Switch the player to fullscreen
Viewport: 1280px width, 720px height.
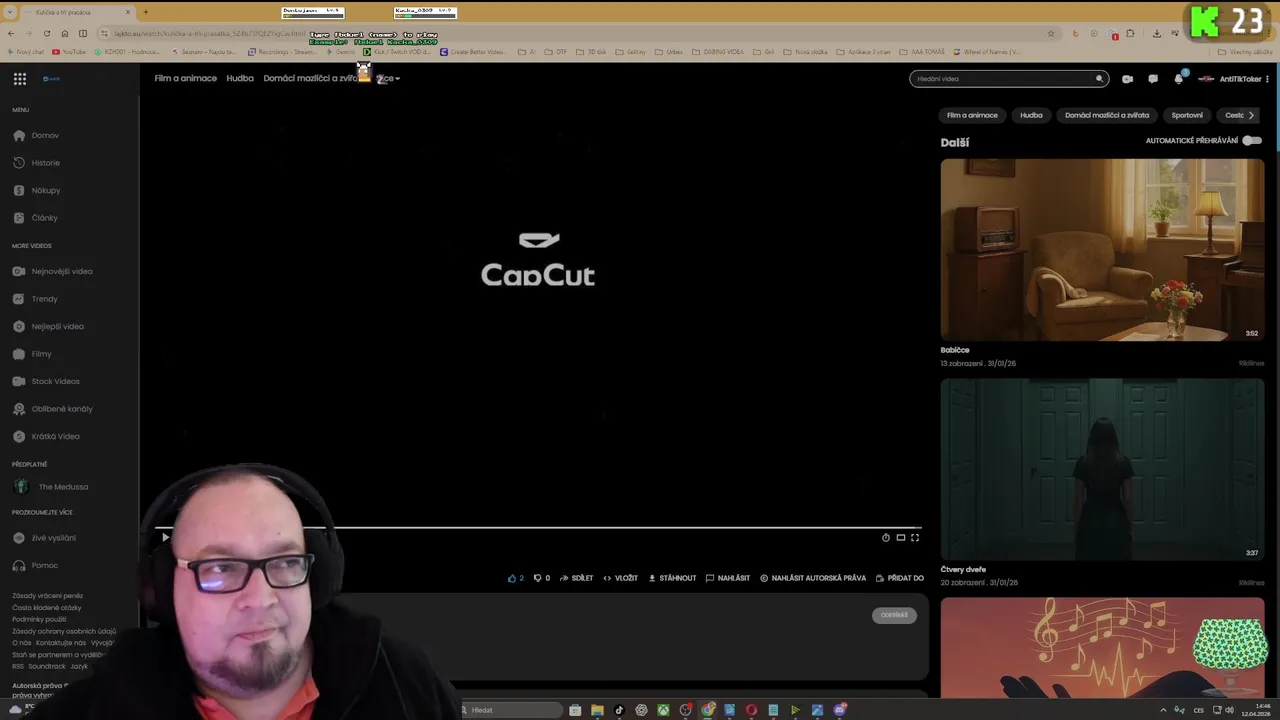[915, 538]
